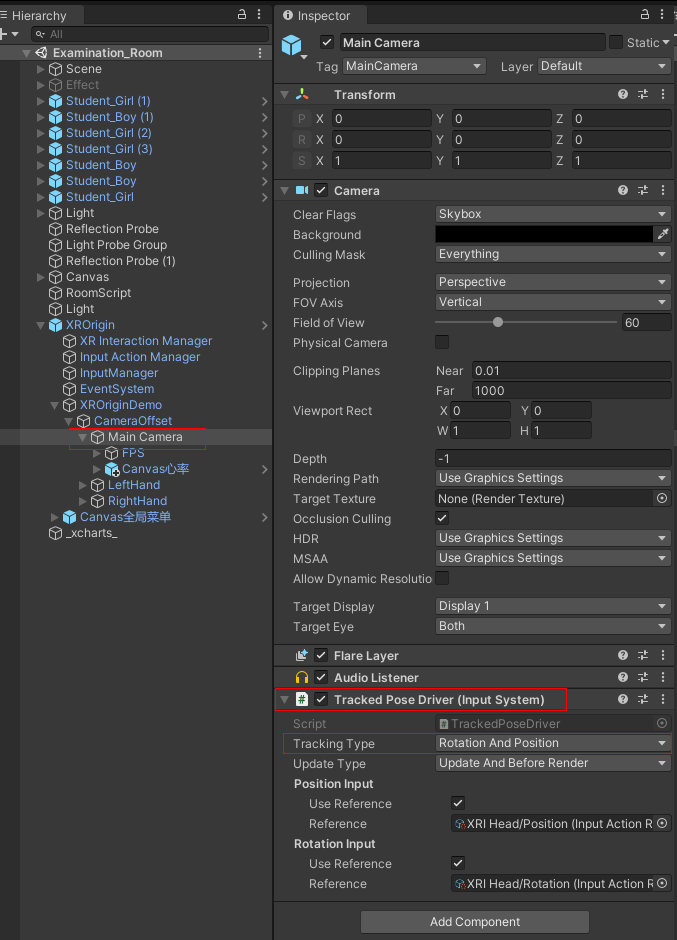The width and height of the screenshot is (677, 940).
Task: Toggle Flare Layer component enabled checkbox
Action: pos(321,655)
